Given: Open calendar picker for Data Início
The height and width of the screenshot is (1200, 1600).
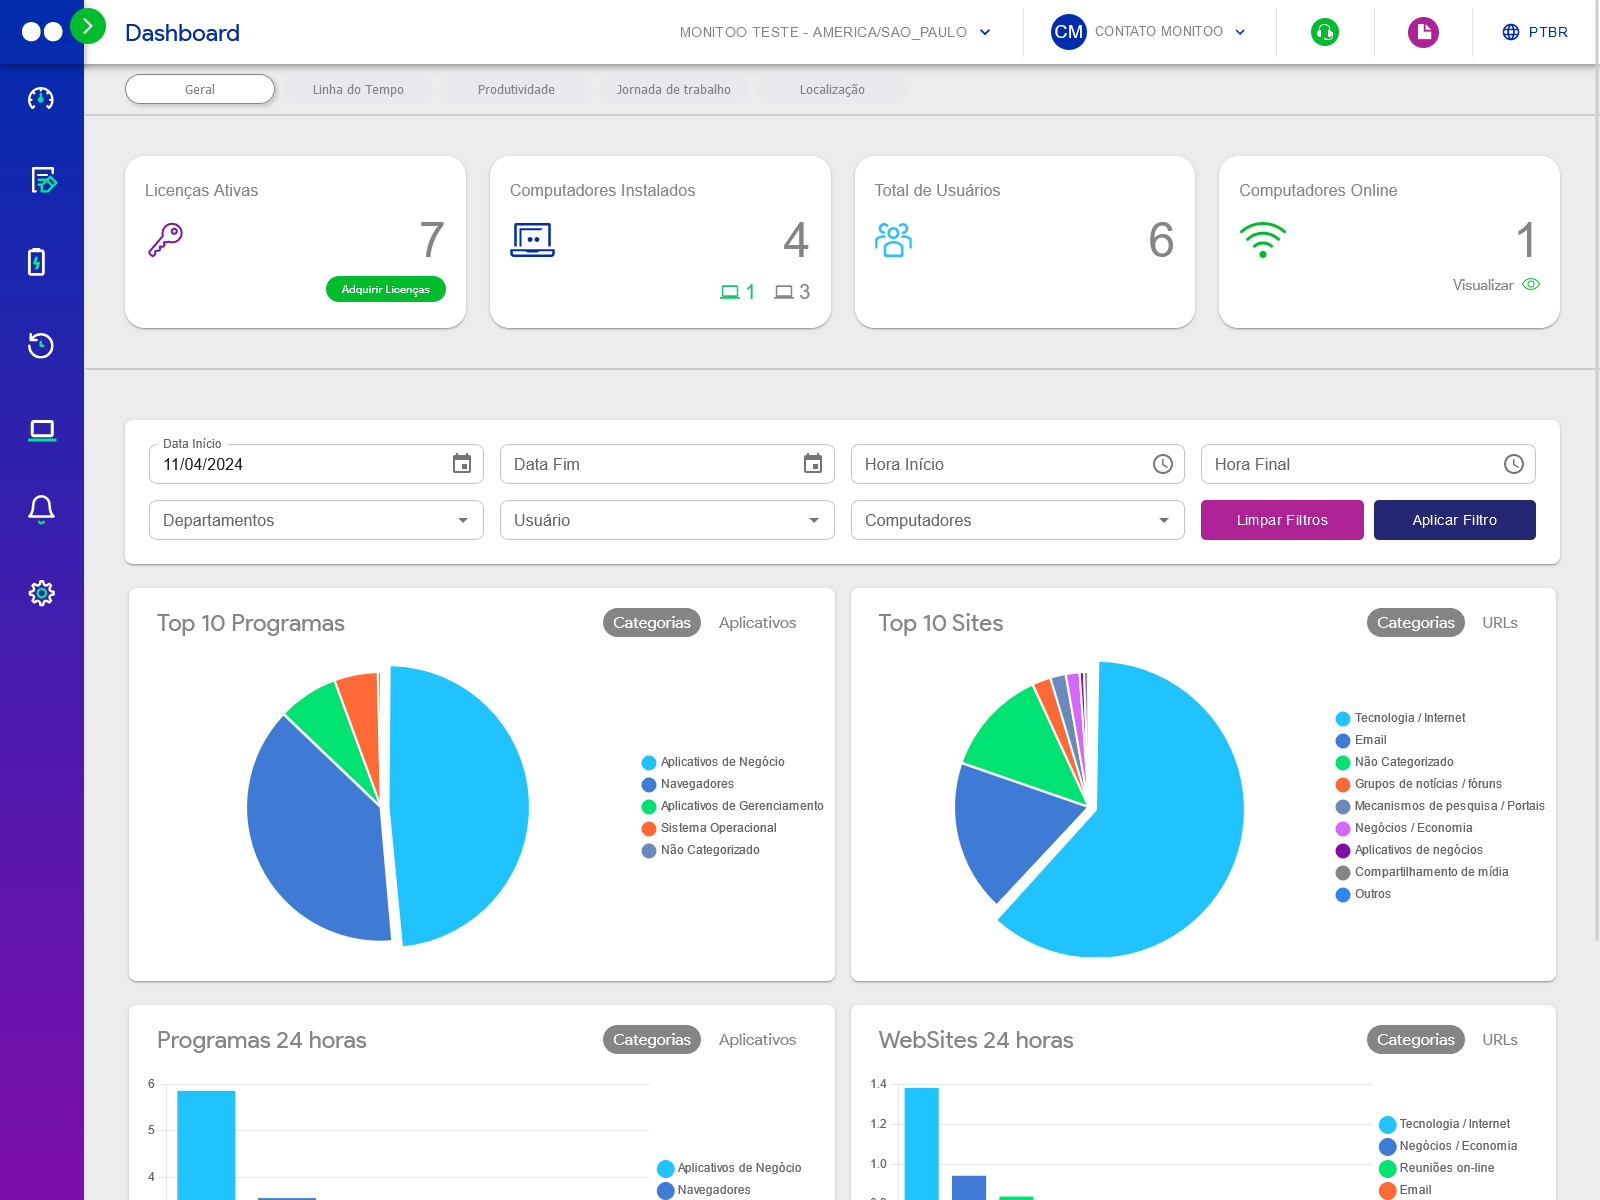Looking at the screenshot, I should [x=462, y=464].
